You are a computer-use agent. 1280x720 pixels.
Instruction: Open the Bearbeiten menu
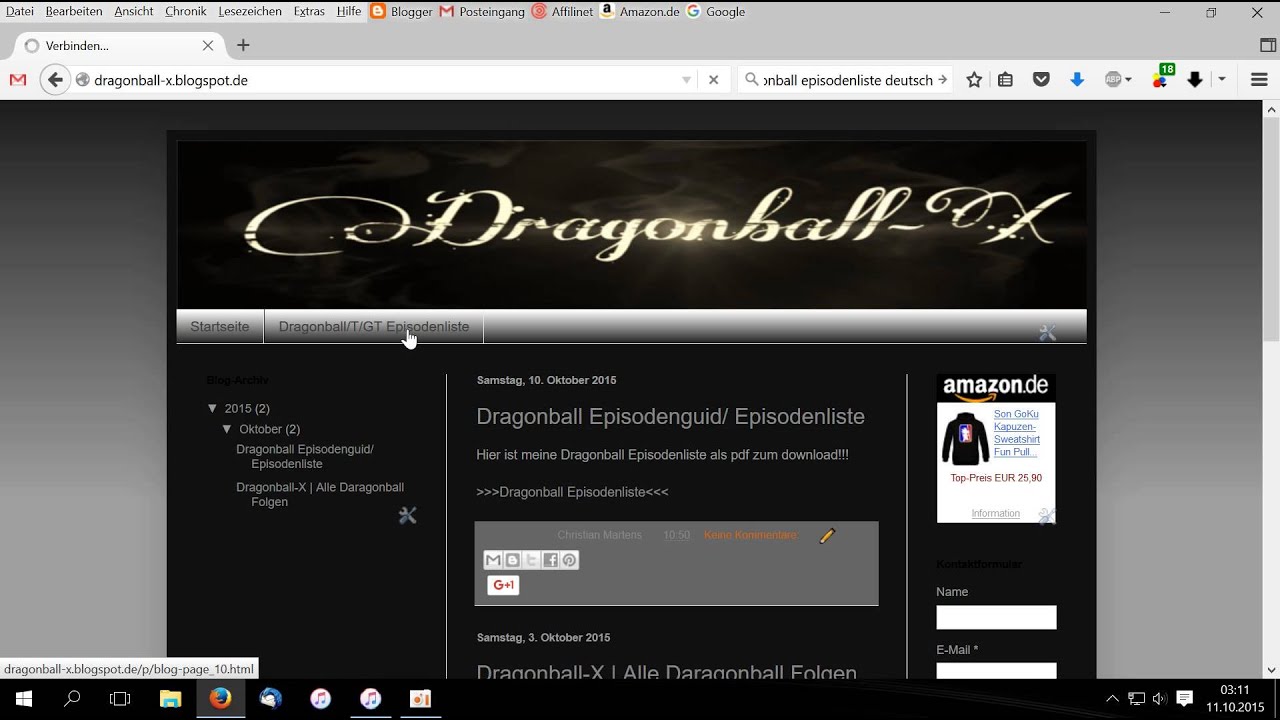click(x=74, y=11)
